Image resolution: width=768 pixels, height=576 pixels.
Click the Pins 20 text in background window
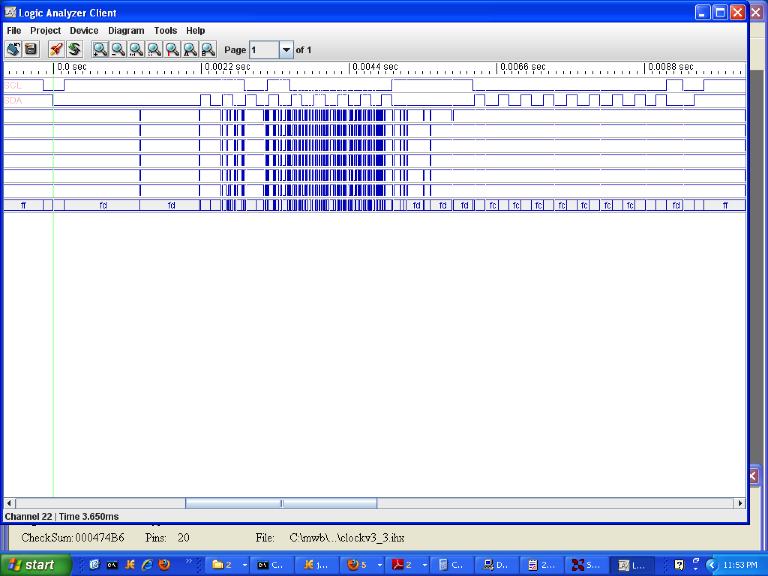coord(167,538)
